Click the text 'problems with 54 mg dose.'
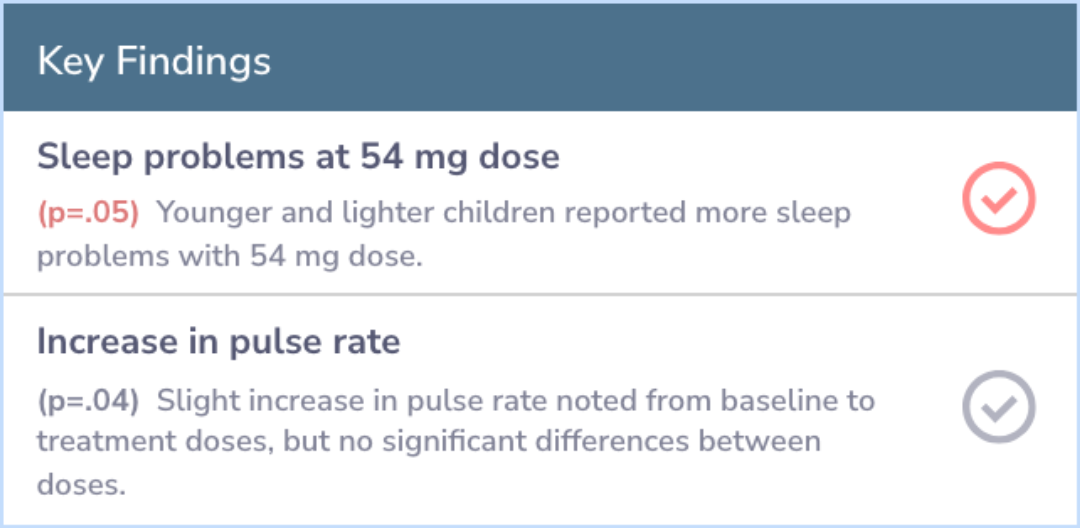Viewport: 1080px width, 528px height. pyautogui.click(x=230, y=255)
